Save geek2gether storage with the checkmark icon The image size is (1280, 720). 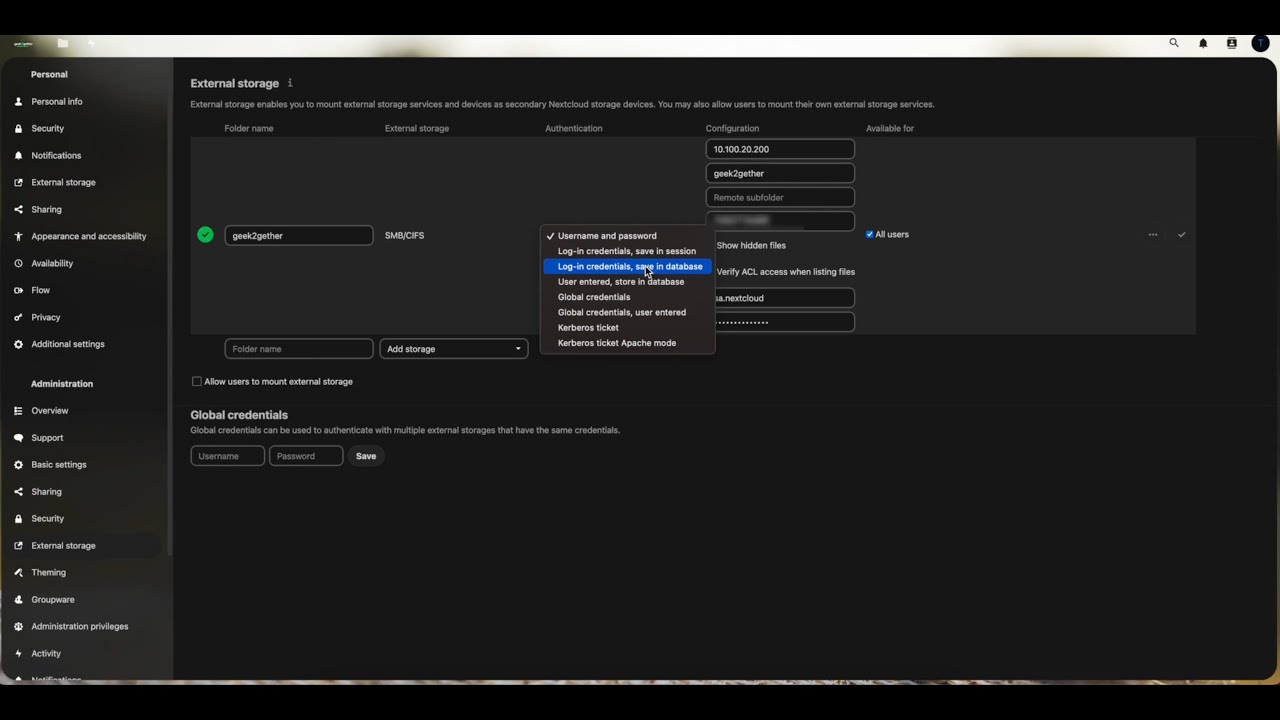(x=1181, y=235)
